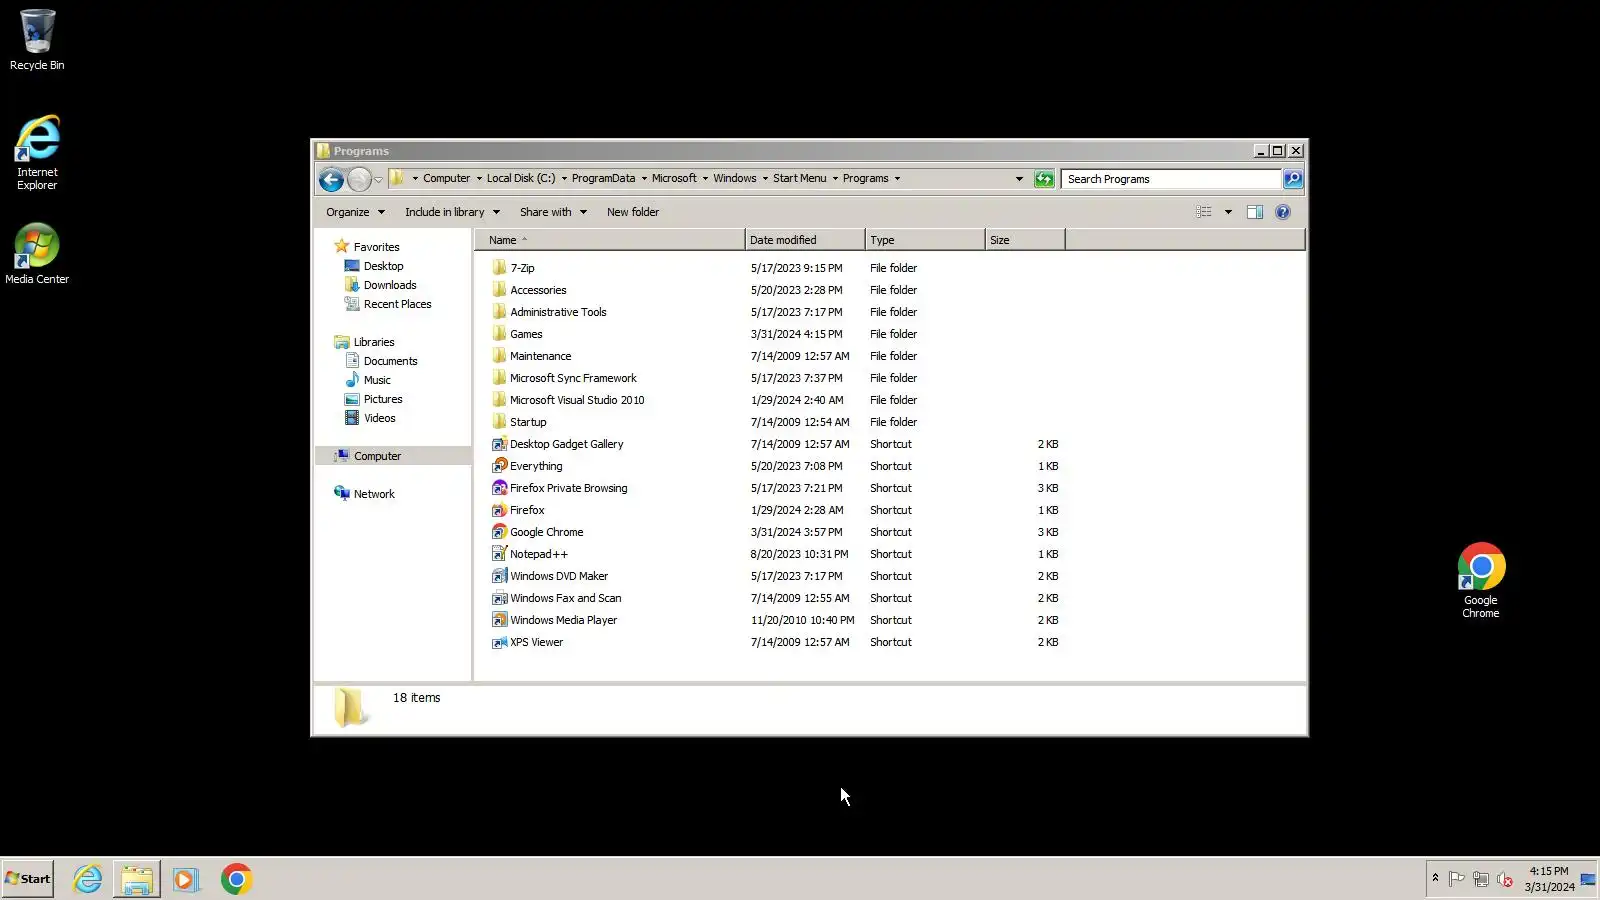Select the XPS Viewer shortcut icon
1600x900 pixels.
point(499,642)
